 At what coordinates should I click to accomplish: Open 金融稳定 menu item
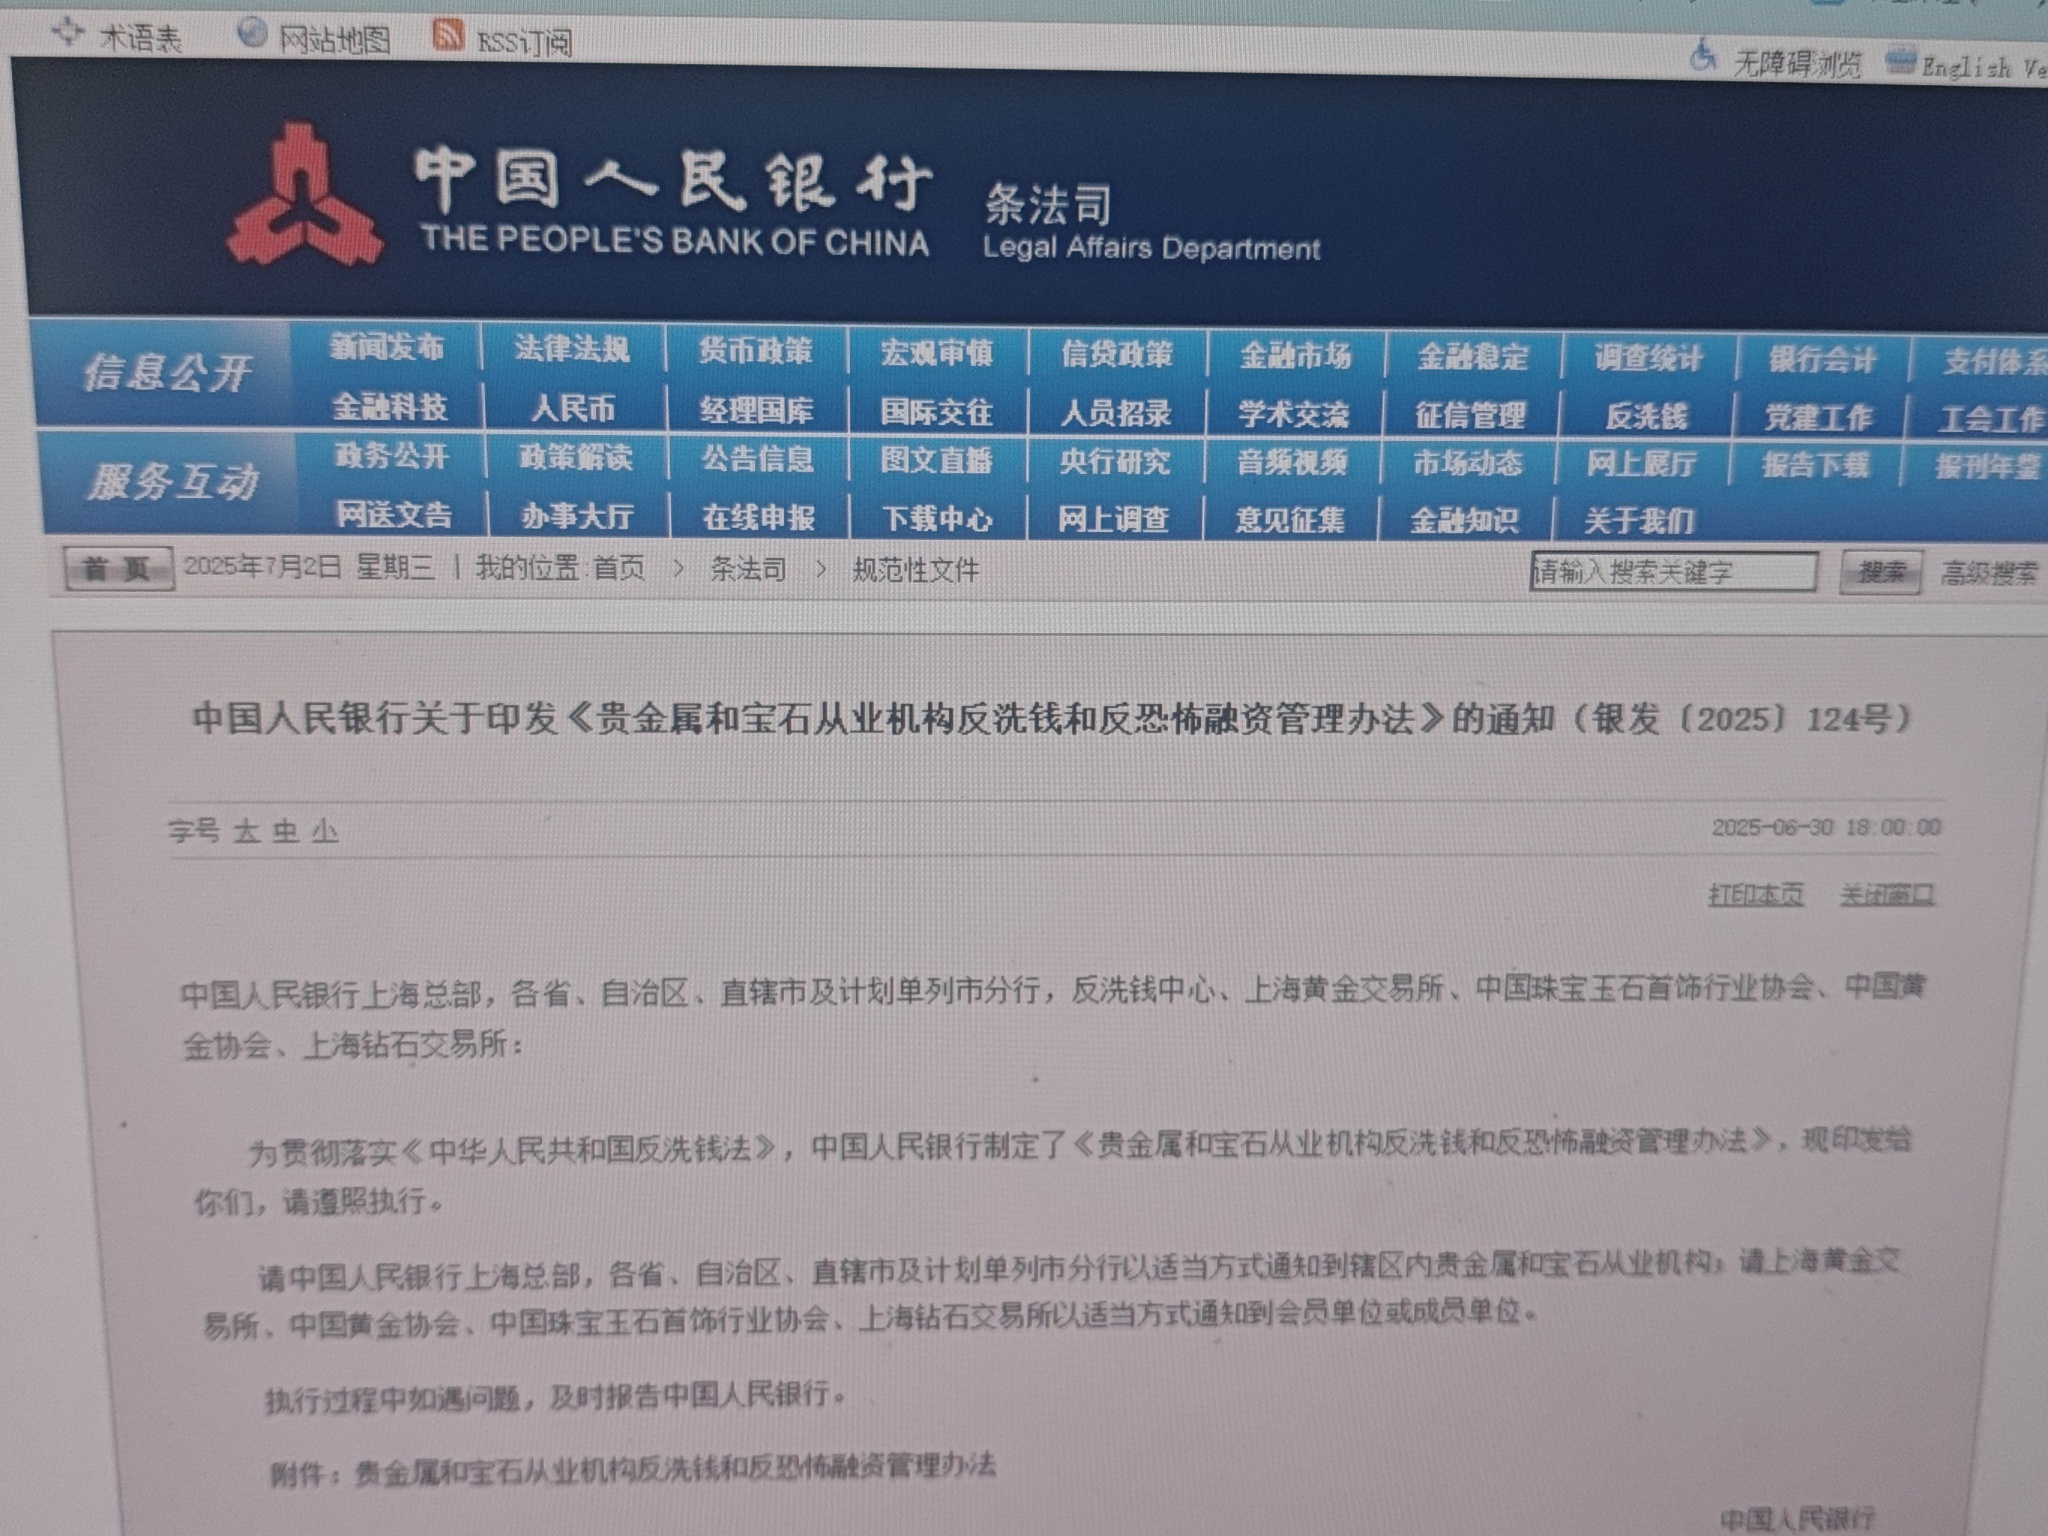coord(1472,357)
